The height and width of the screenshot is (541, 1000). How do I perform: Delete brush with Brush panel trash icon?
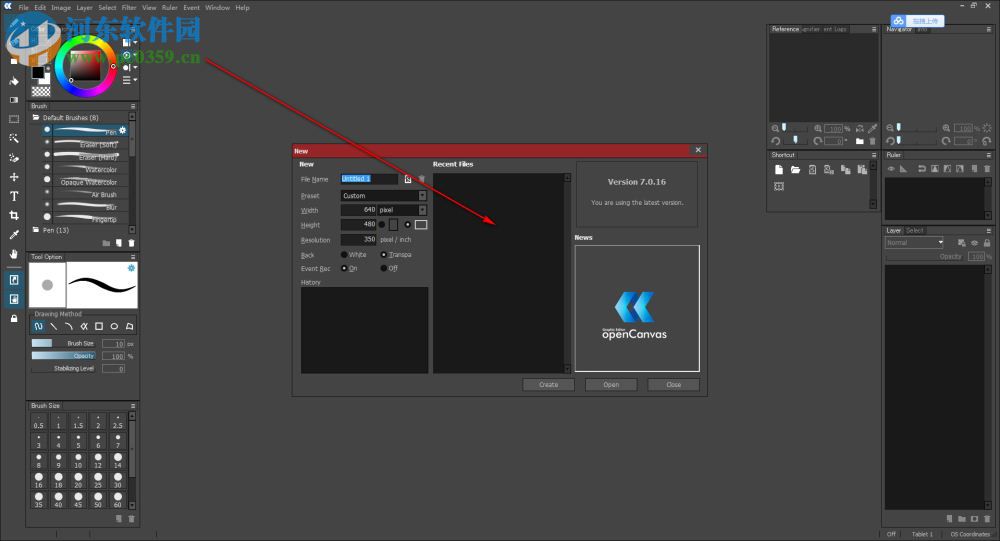pos(131,243)
